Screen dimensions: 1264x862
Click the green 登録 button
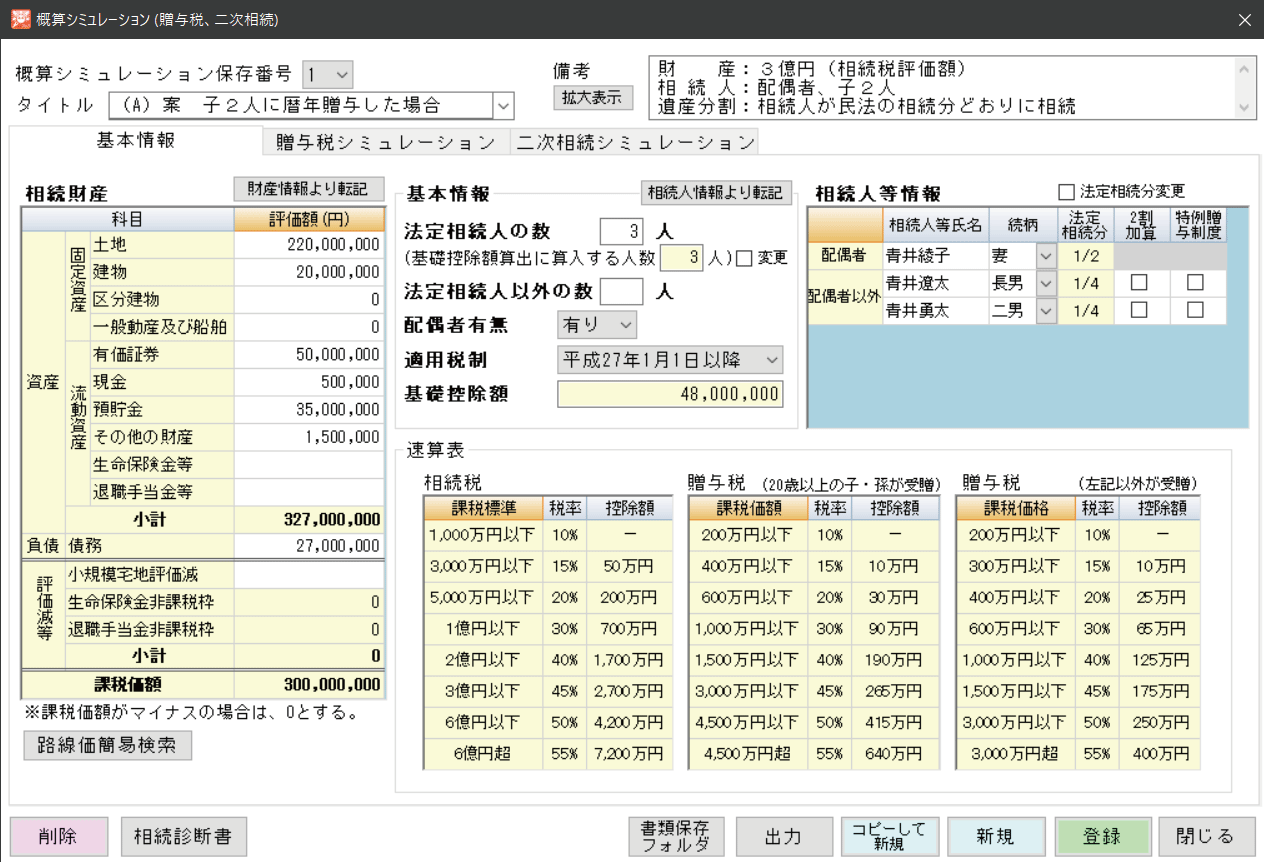point(1099,837)
